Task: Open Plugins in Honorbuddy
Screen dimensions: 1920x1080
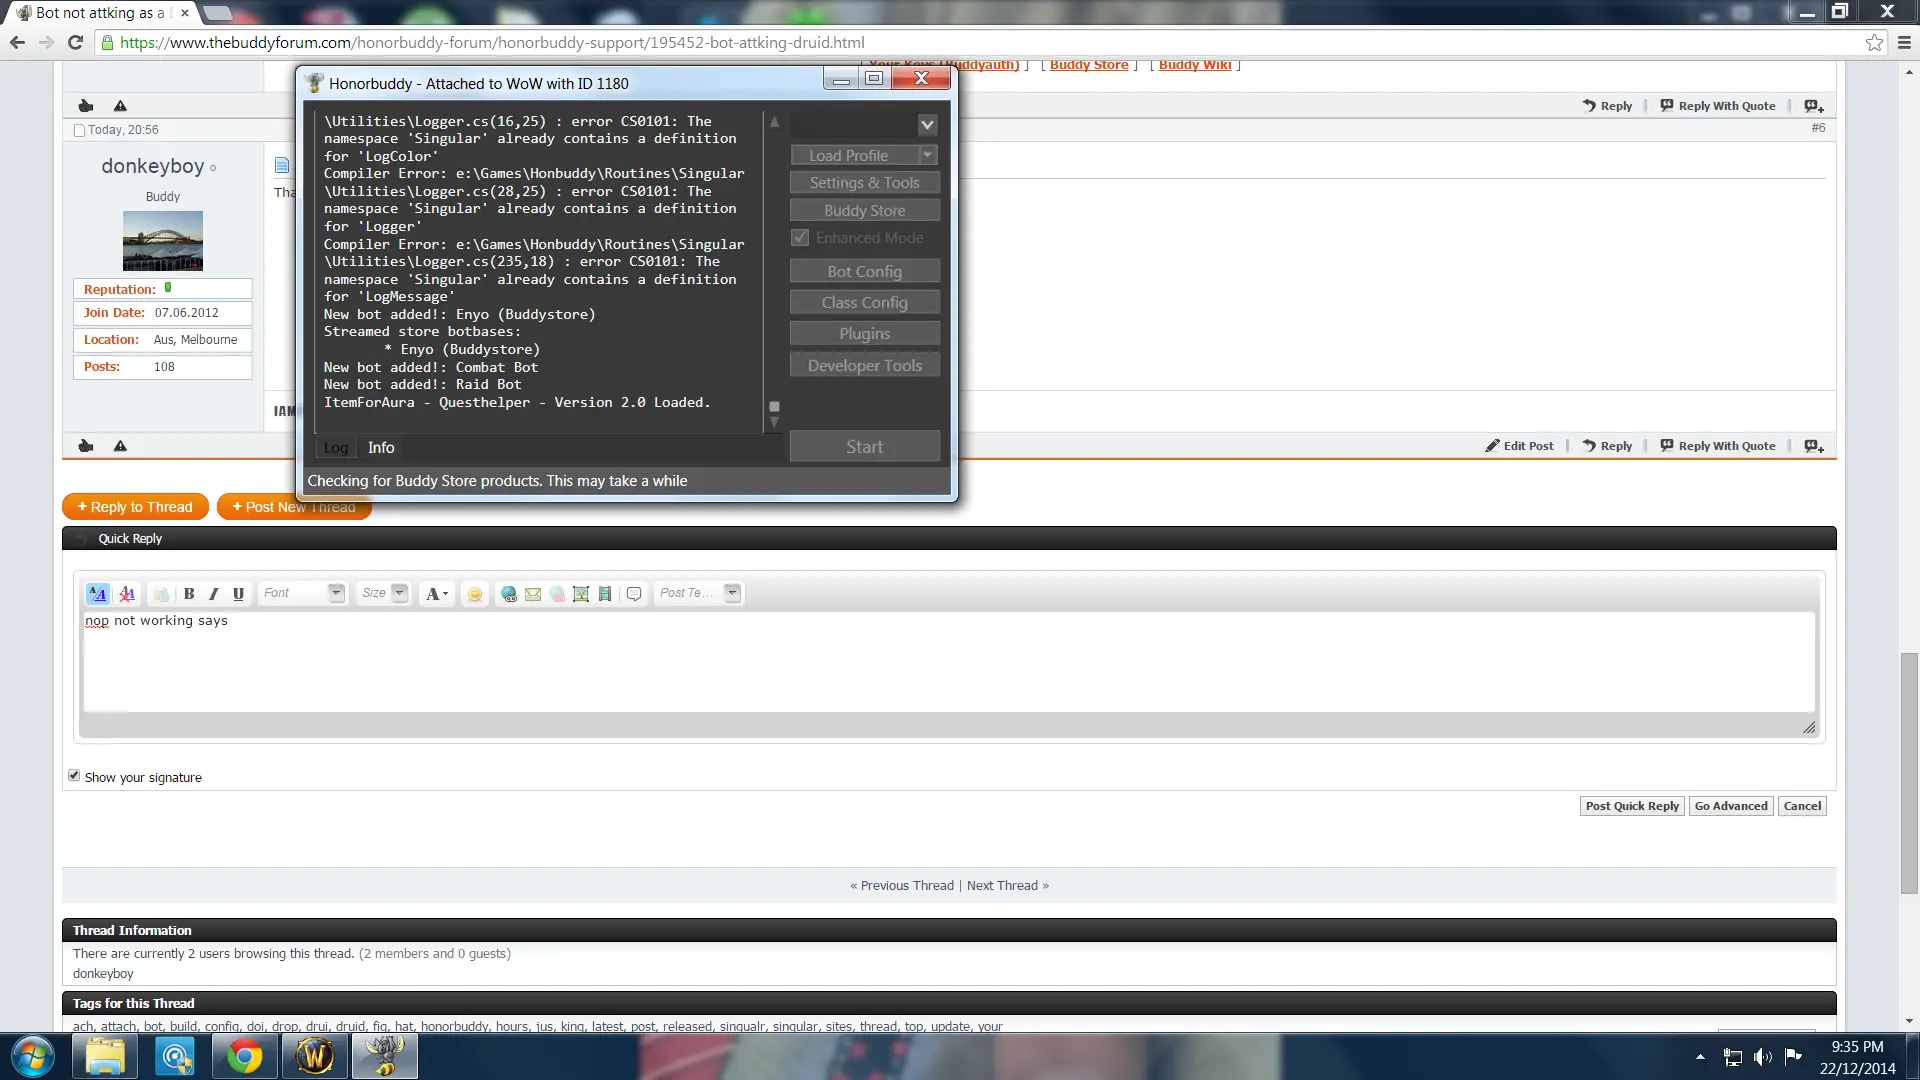Action: 865,334
